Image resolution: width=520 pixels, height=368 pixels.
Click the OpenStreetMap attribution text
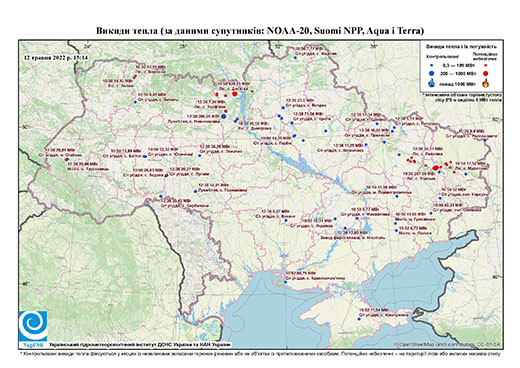447,344
